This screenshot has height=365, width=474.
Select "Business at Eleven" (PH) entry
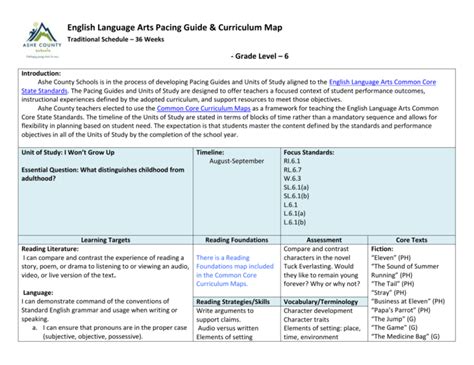[408, 301]
